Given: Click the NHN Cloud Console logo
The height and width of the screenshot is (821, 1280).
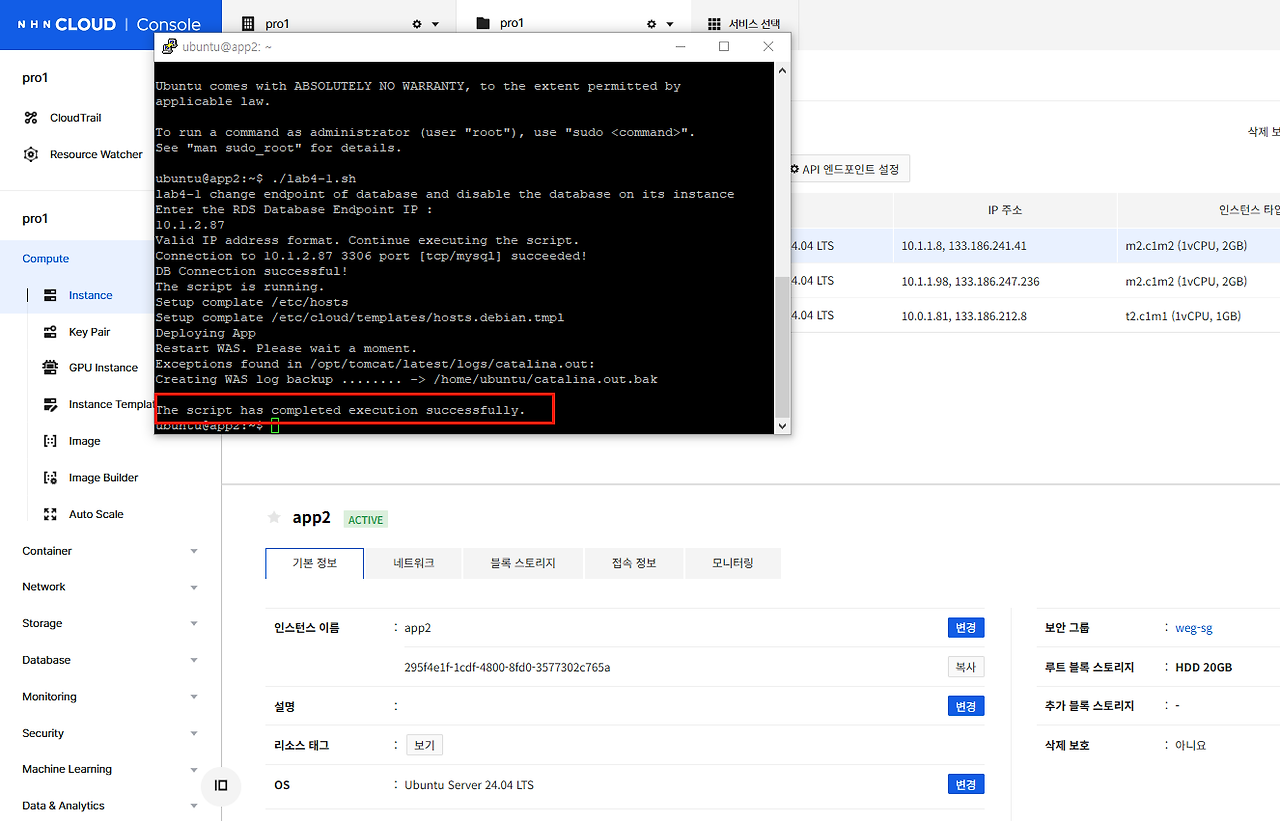Looking at the screenshot, I should (109, 24).
